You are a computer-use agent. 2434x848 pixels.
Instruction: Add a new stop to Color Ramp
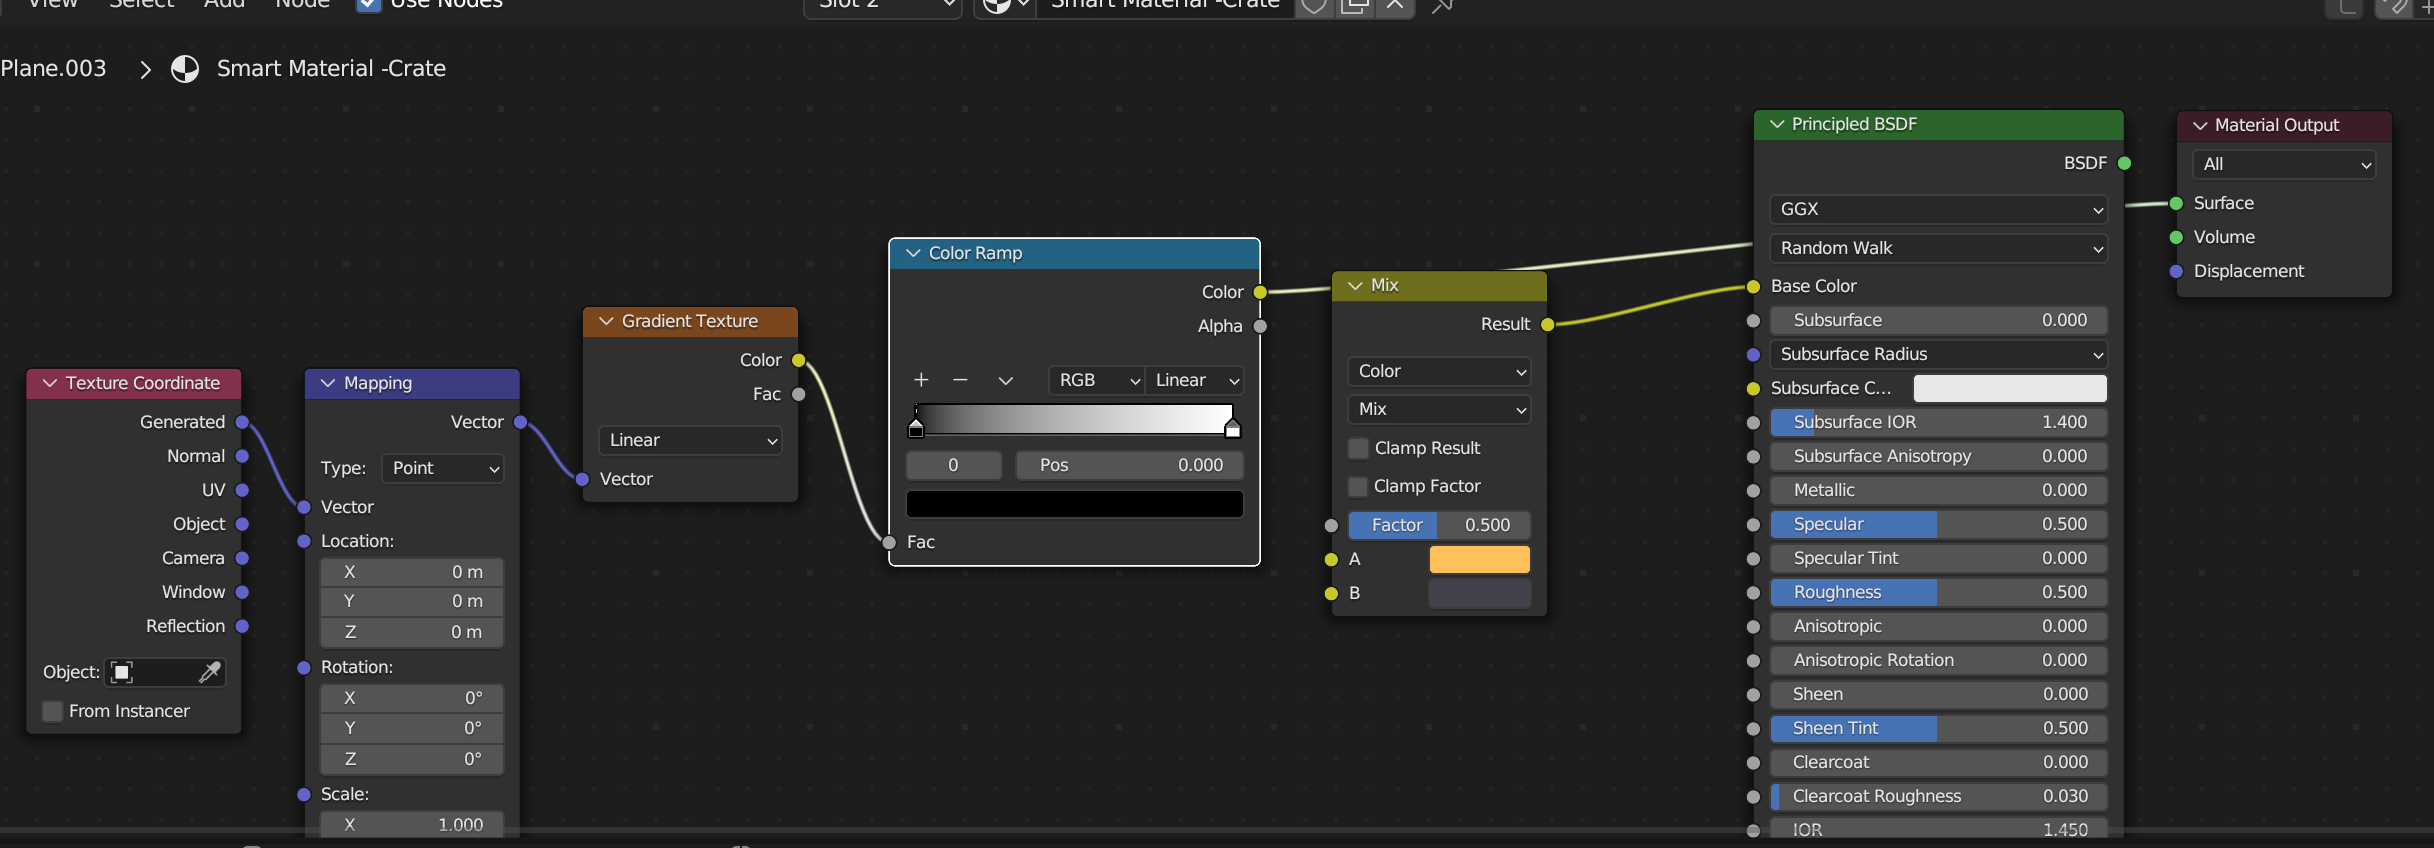(921, 380)
